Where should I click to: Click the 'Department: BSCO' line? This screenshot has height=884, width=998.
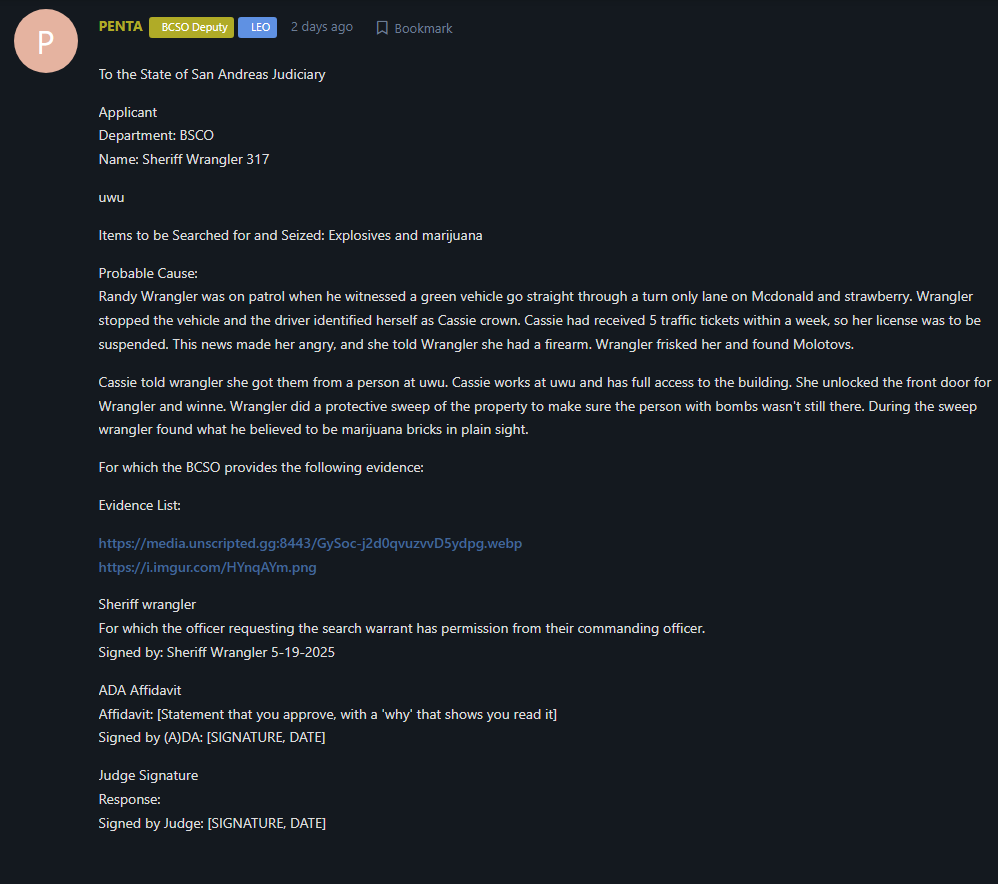[156, 136]
